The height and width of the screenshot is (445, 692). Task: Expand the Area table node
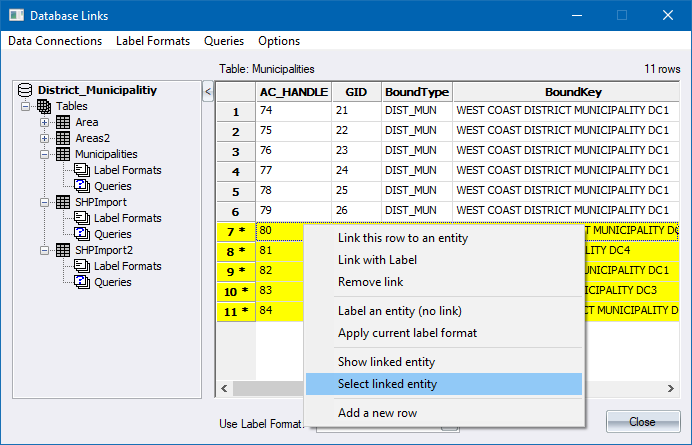tap(45, 122)
